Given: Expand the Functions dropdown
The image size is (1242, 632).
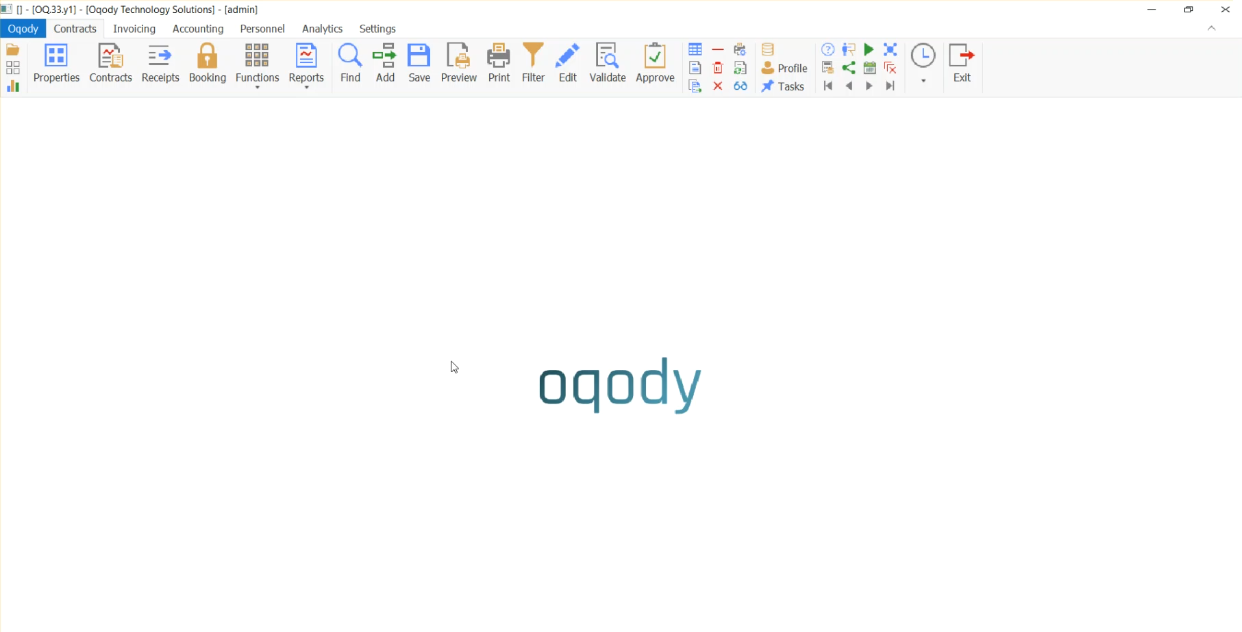Looking at the screenshot, I should (x=257, y=87).
